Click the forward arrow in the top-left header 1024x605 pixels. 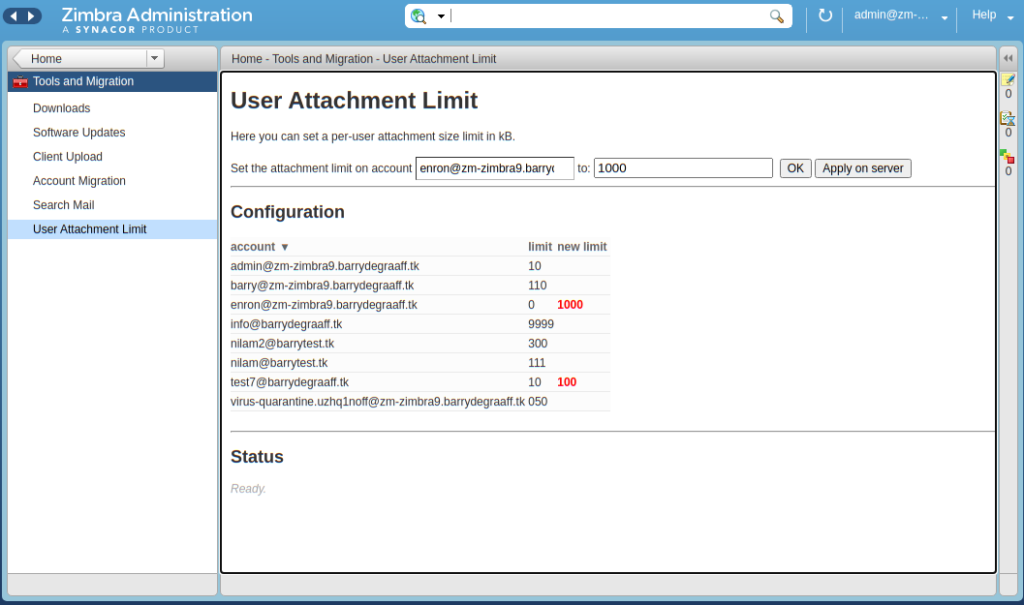[x=32, y=15]
